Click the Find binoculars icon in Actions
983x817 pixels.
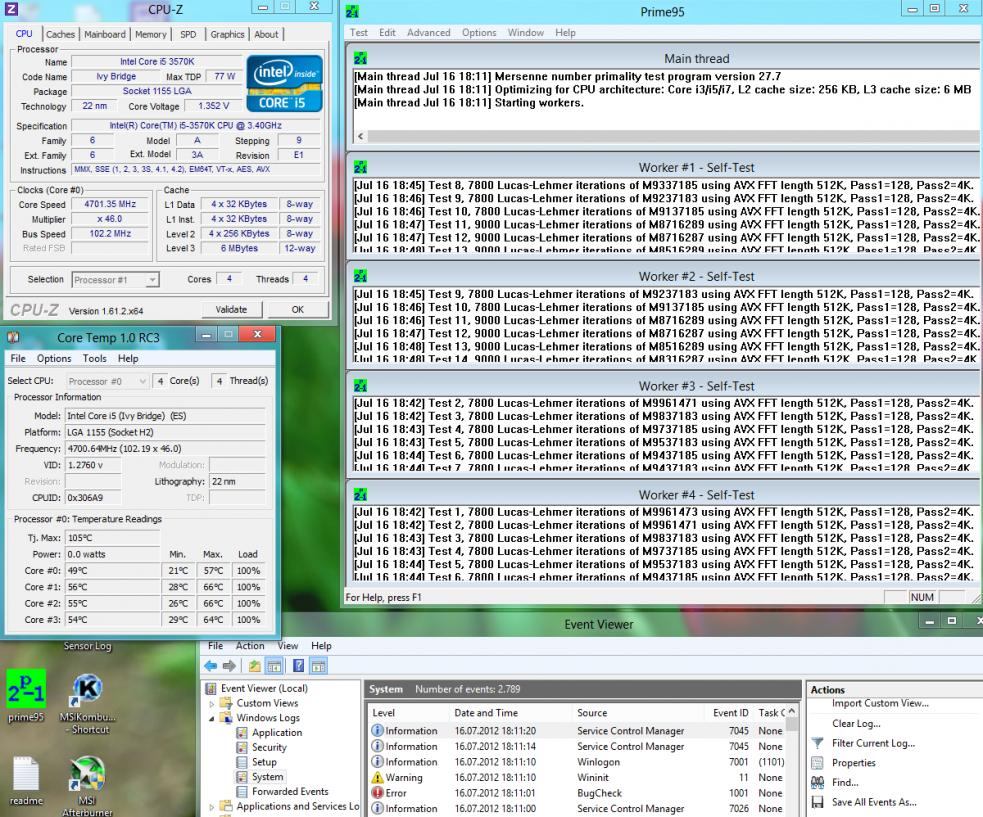(x=817, y=782)
